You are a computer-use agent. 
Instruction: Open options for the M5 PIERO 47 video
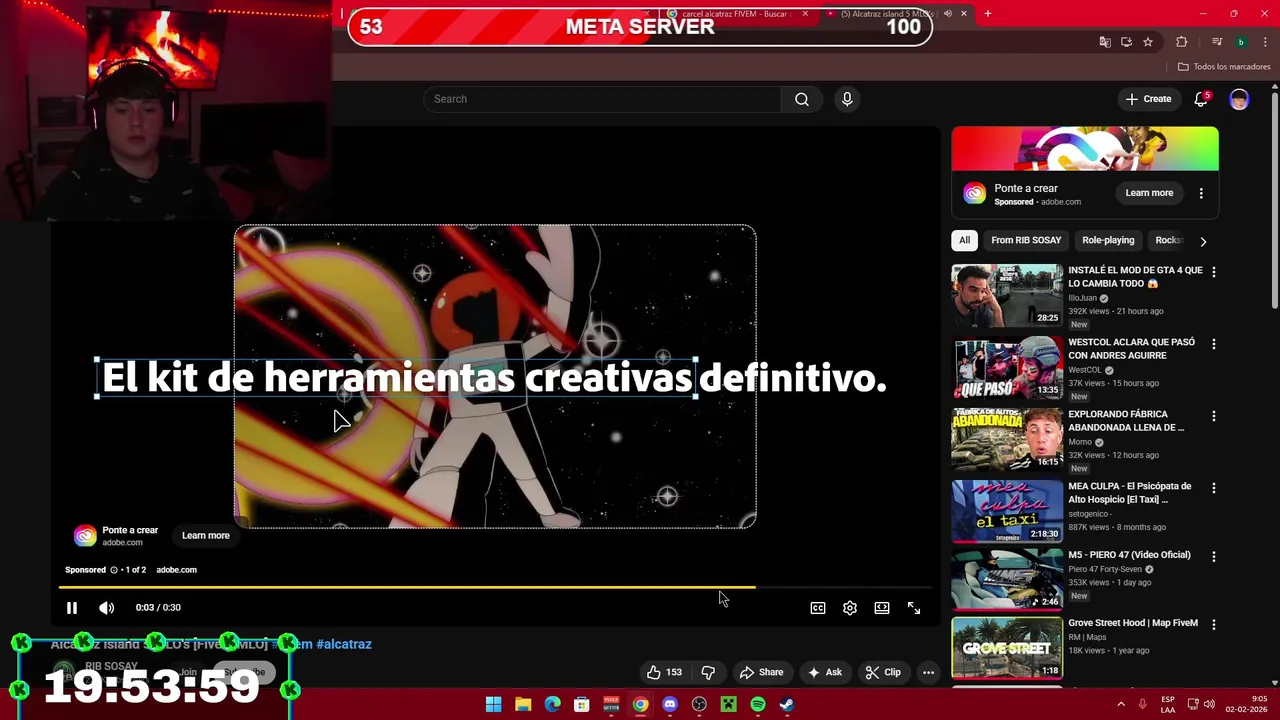point(1214,556)
